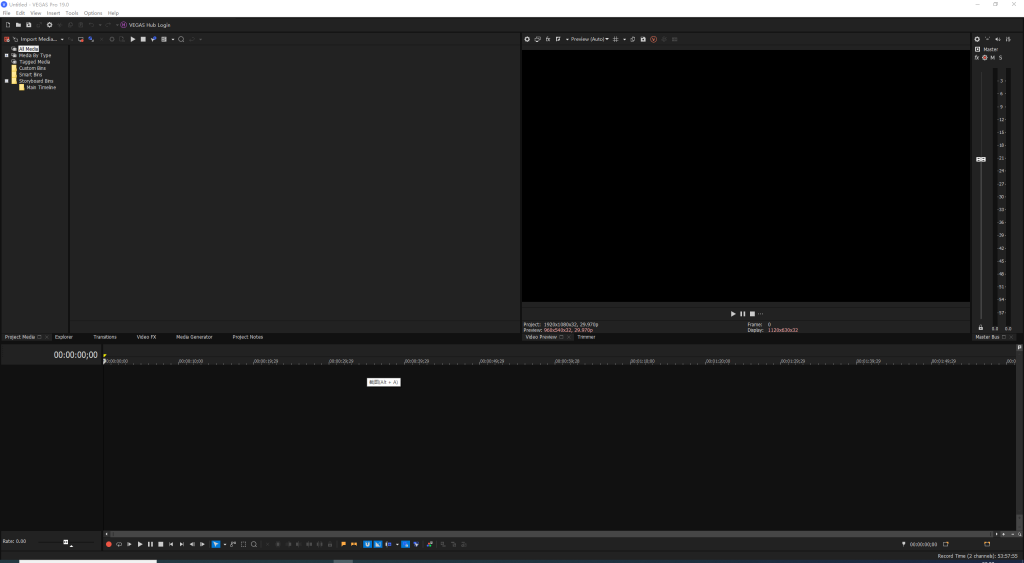The image size is (1024, 563).
Task: Open the File menu
Action: coord(7,13)
